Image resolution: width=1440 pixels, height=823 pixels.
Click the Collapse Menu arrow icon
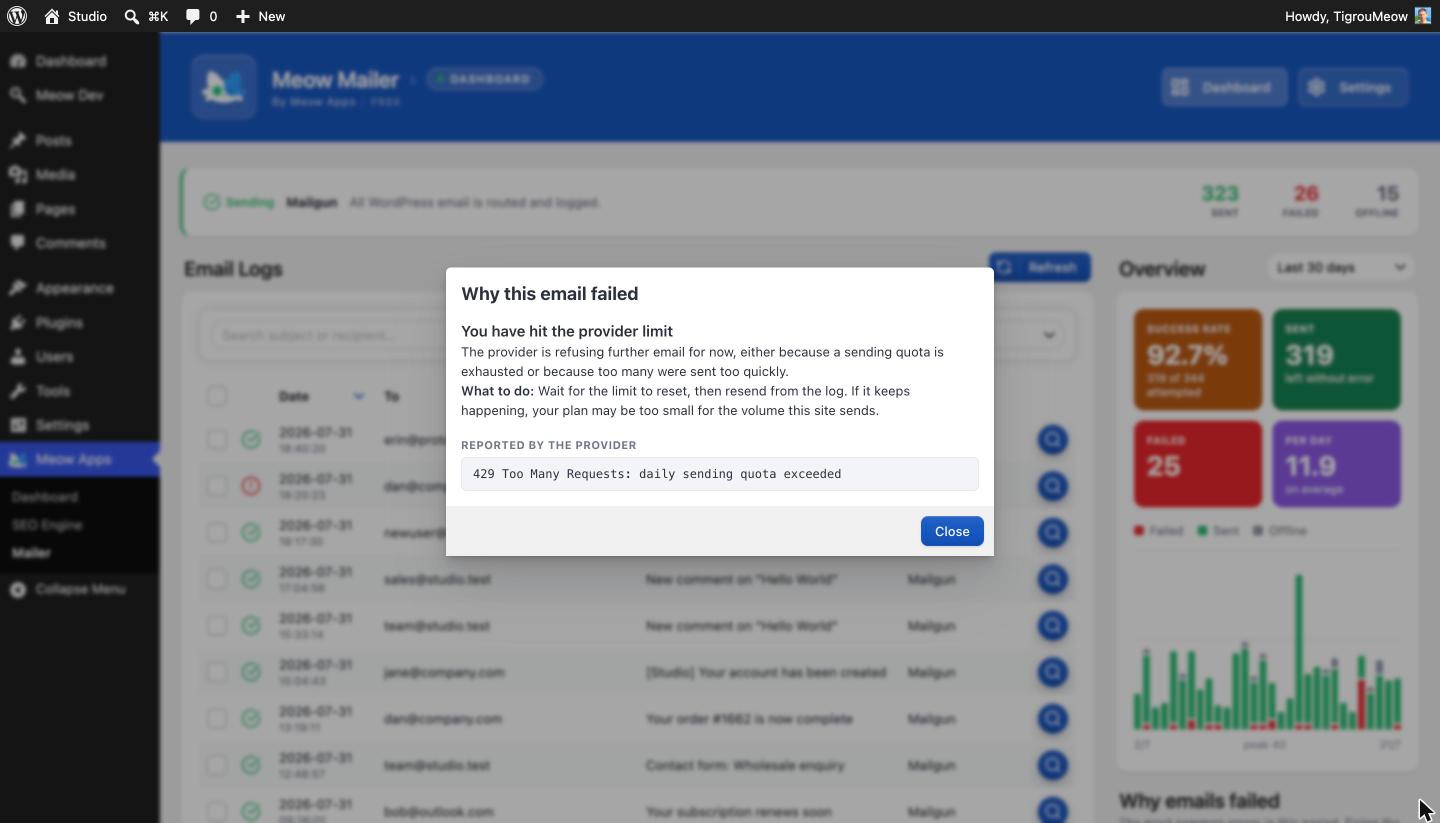(18, 590)
